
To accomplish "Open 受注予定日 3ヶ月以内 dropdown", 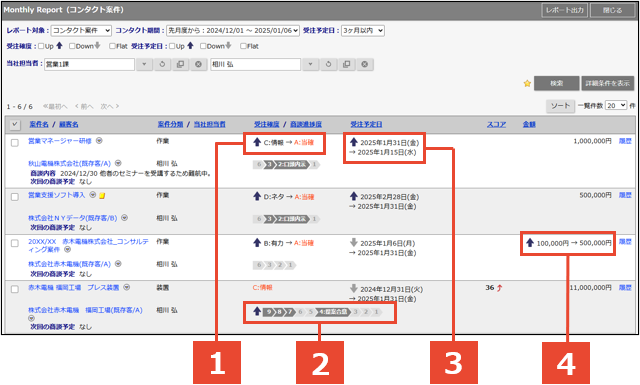I will tap(363, 30).
